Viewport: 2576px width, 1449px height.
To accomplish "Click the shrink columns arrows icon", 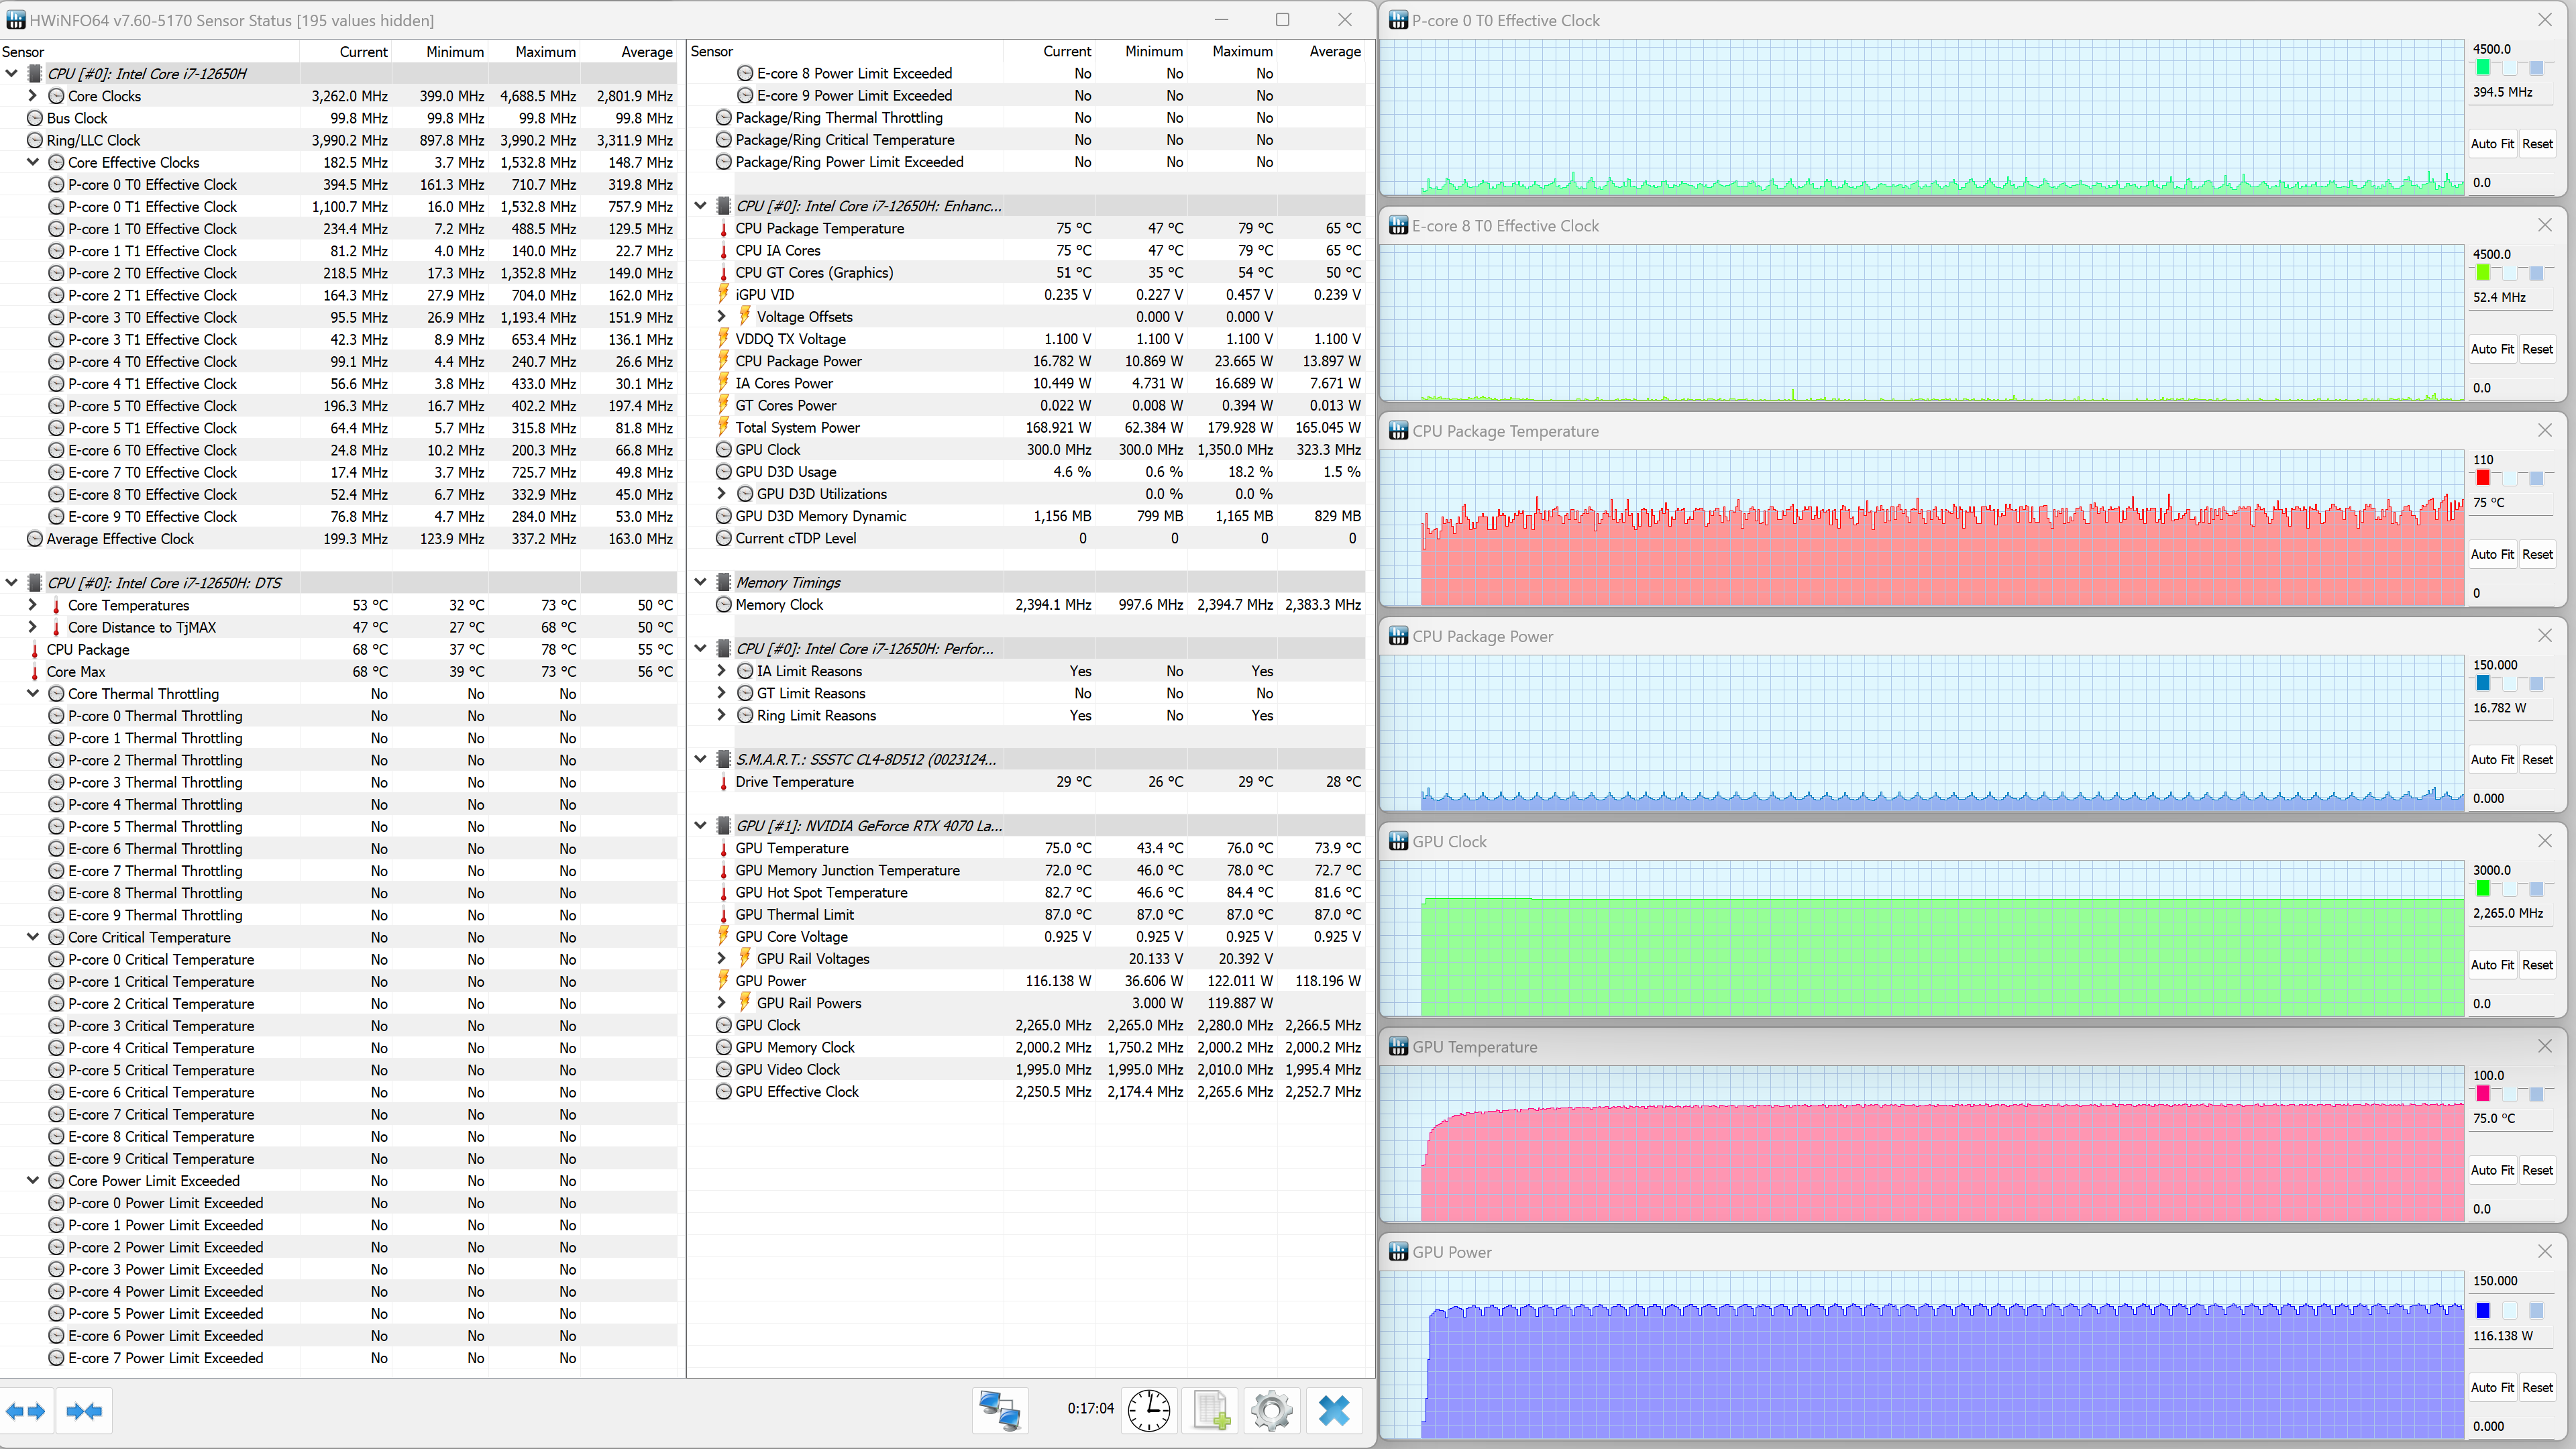I will point(84,1411).
